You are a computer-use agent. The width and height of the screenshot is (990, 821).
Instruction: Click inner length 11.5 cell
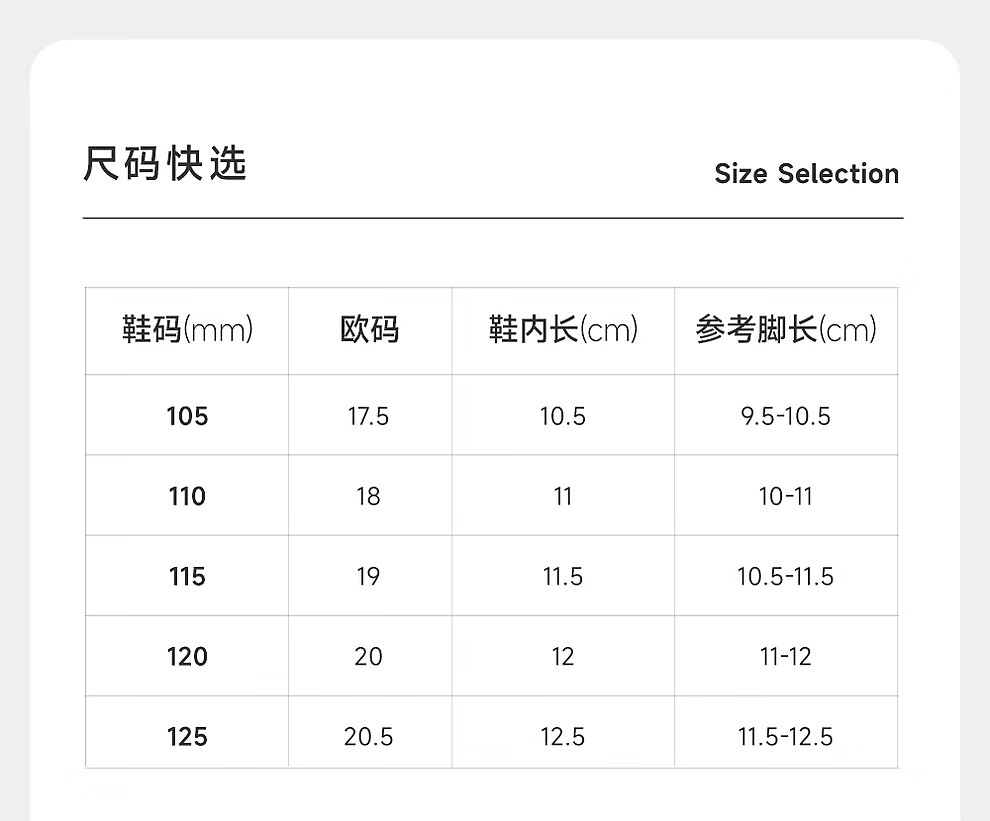[562, 576]
